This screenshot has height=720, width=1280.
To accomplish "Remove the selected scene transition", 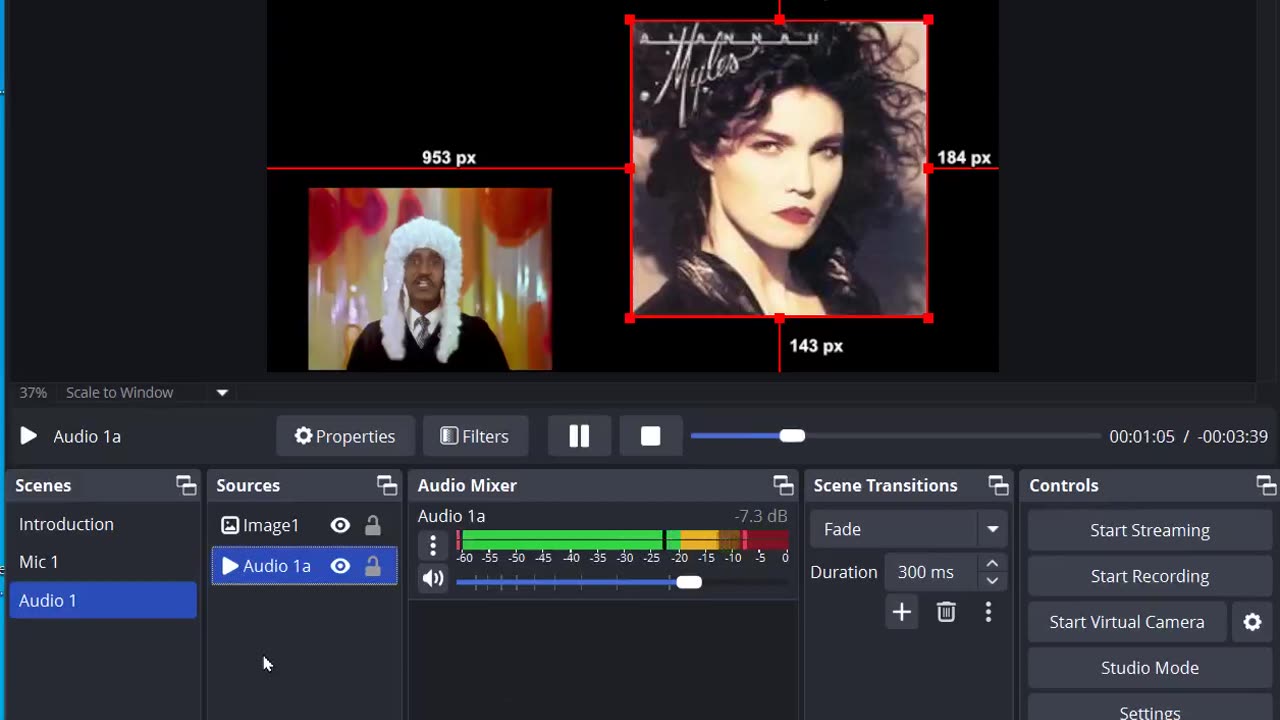I will coord(946,612).
